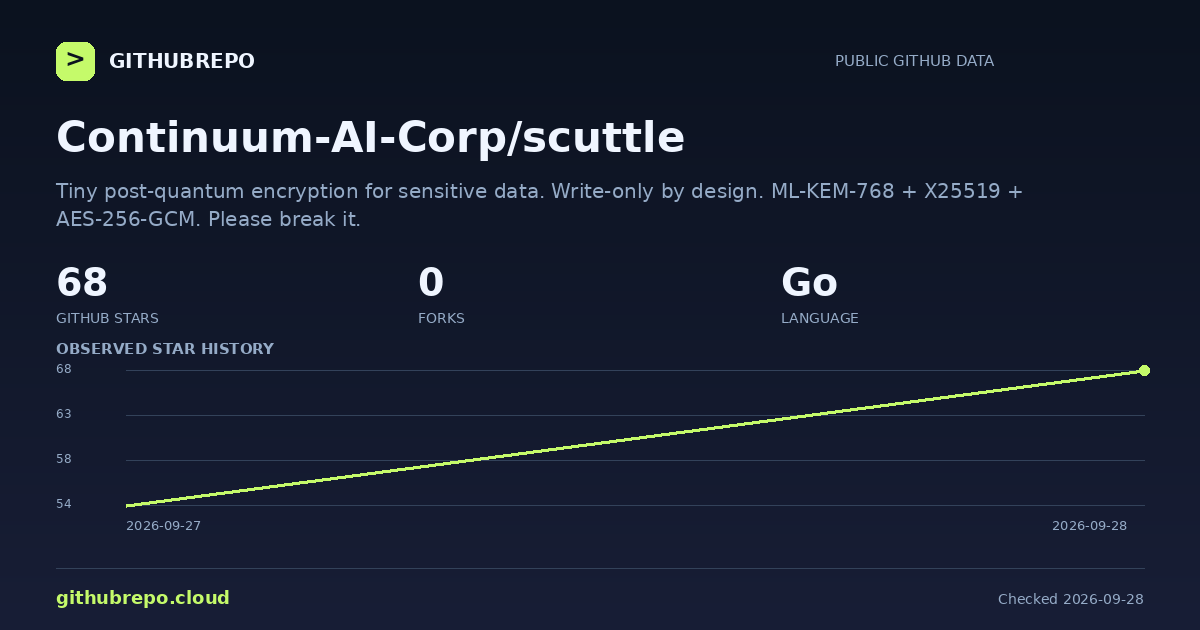Image resolution: width=1200 pixels, height=630 pixels.
Task: Click the 2026-09-27 x-axis date
Action: tap(163, 526)
